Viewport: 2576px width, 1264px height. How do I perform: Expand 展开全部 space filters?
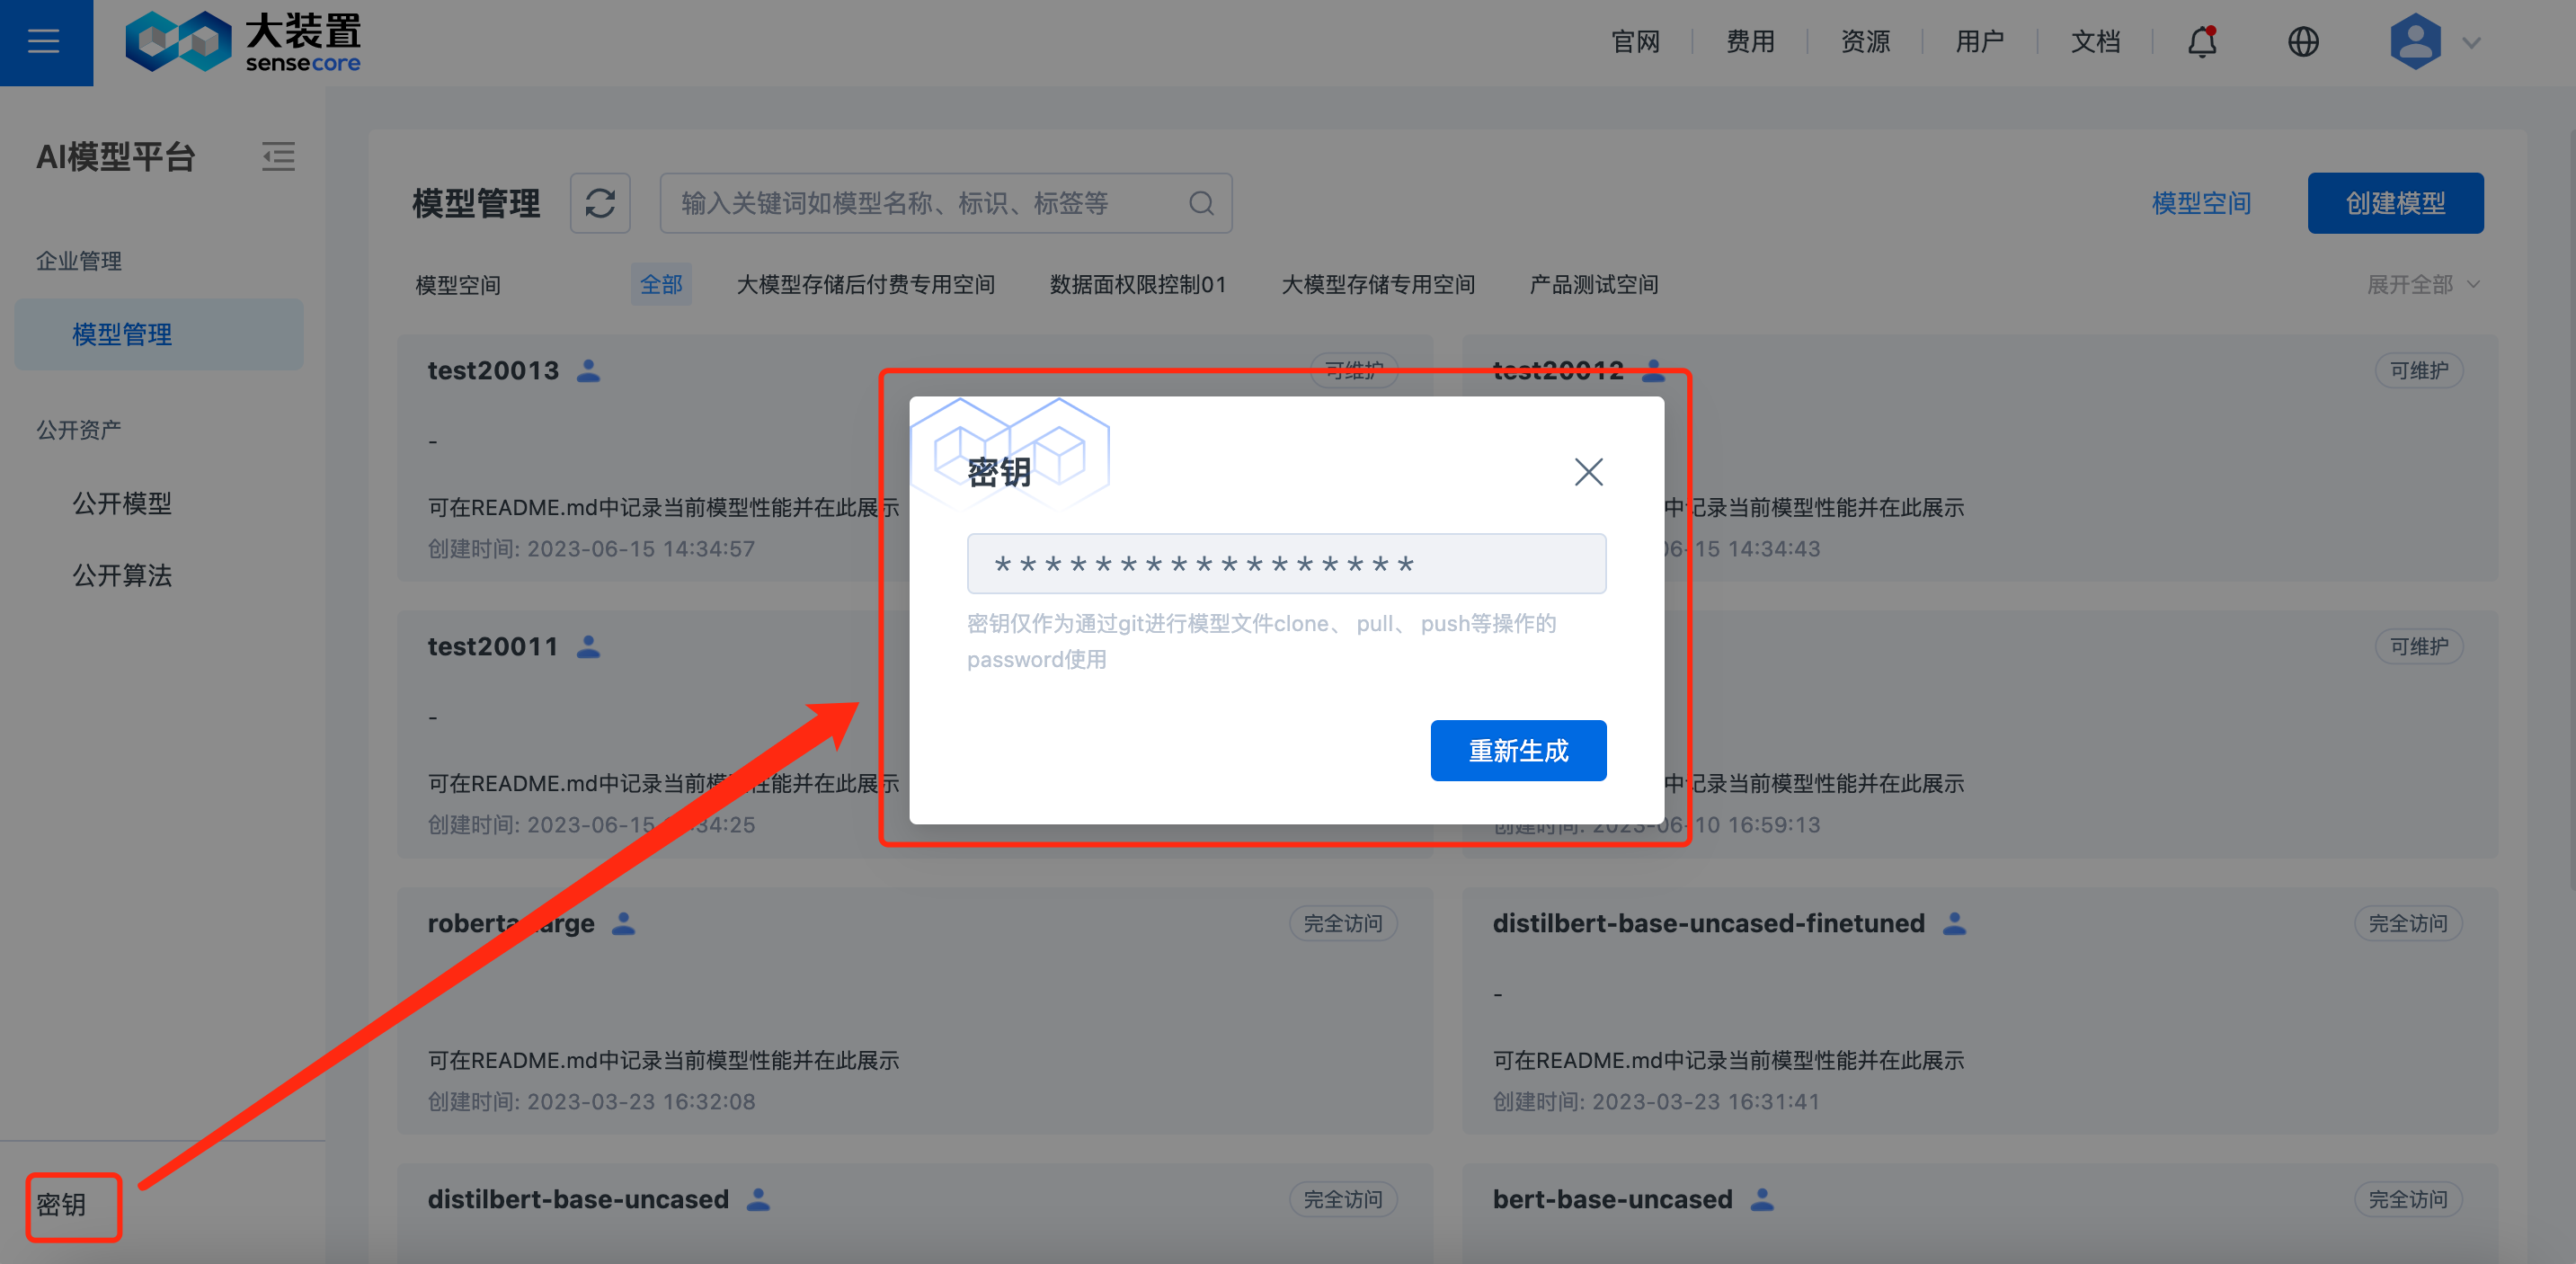click(2423, 284)
